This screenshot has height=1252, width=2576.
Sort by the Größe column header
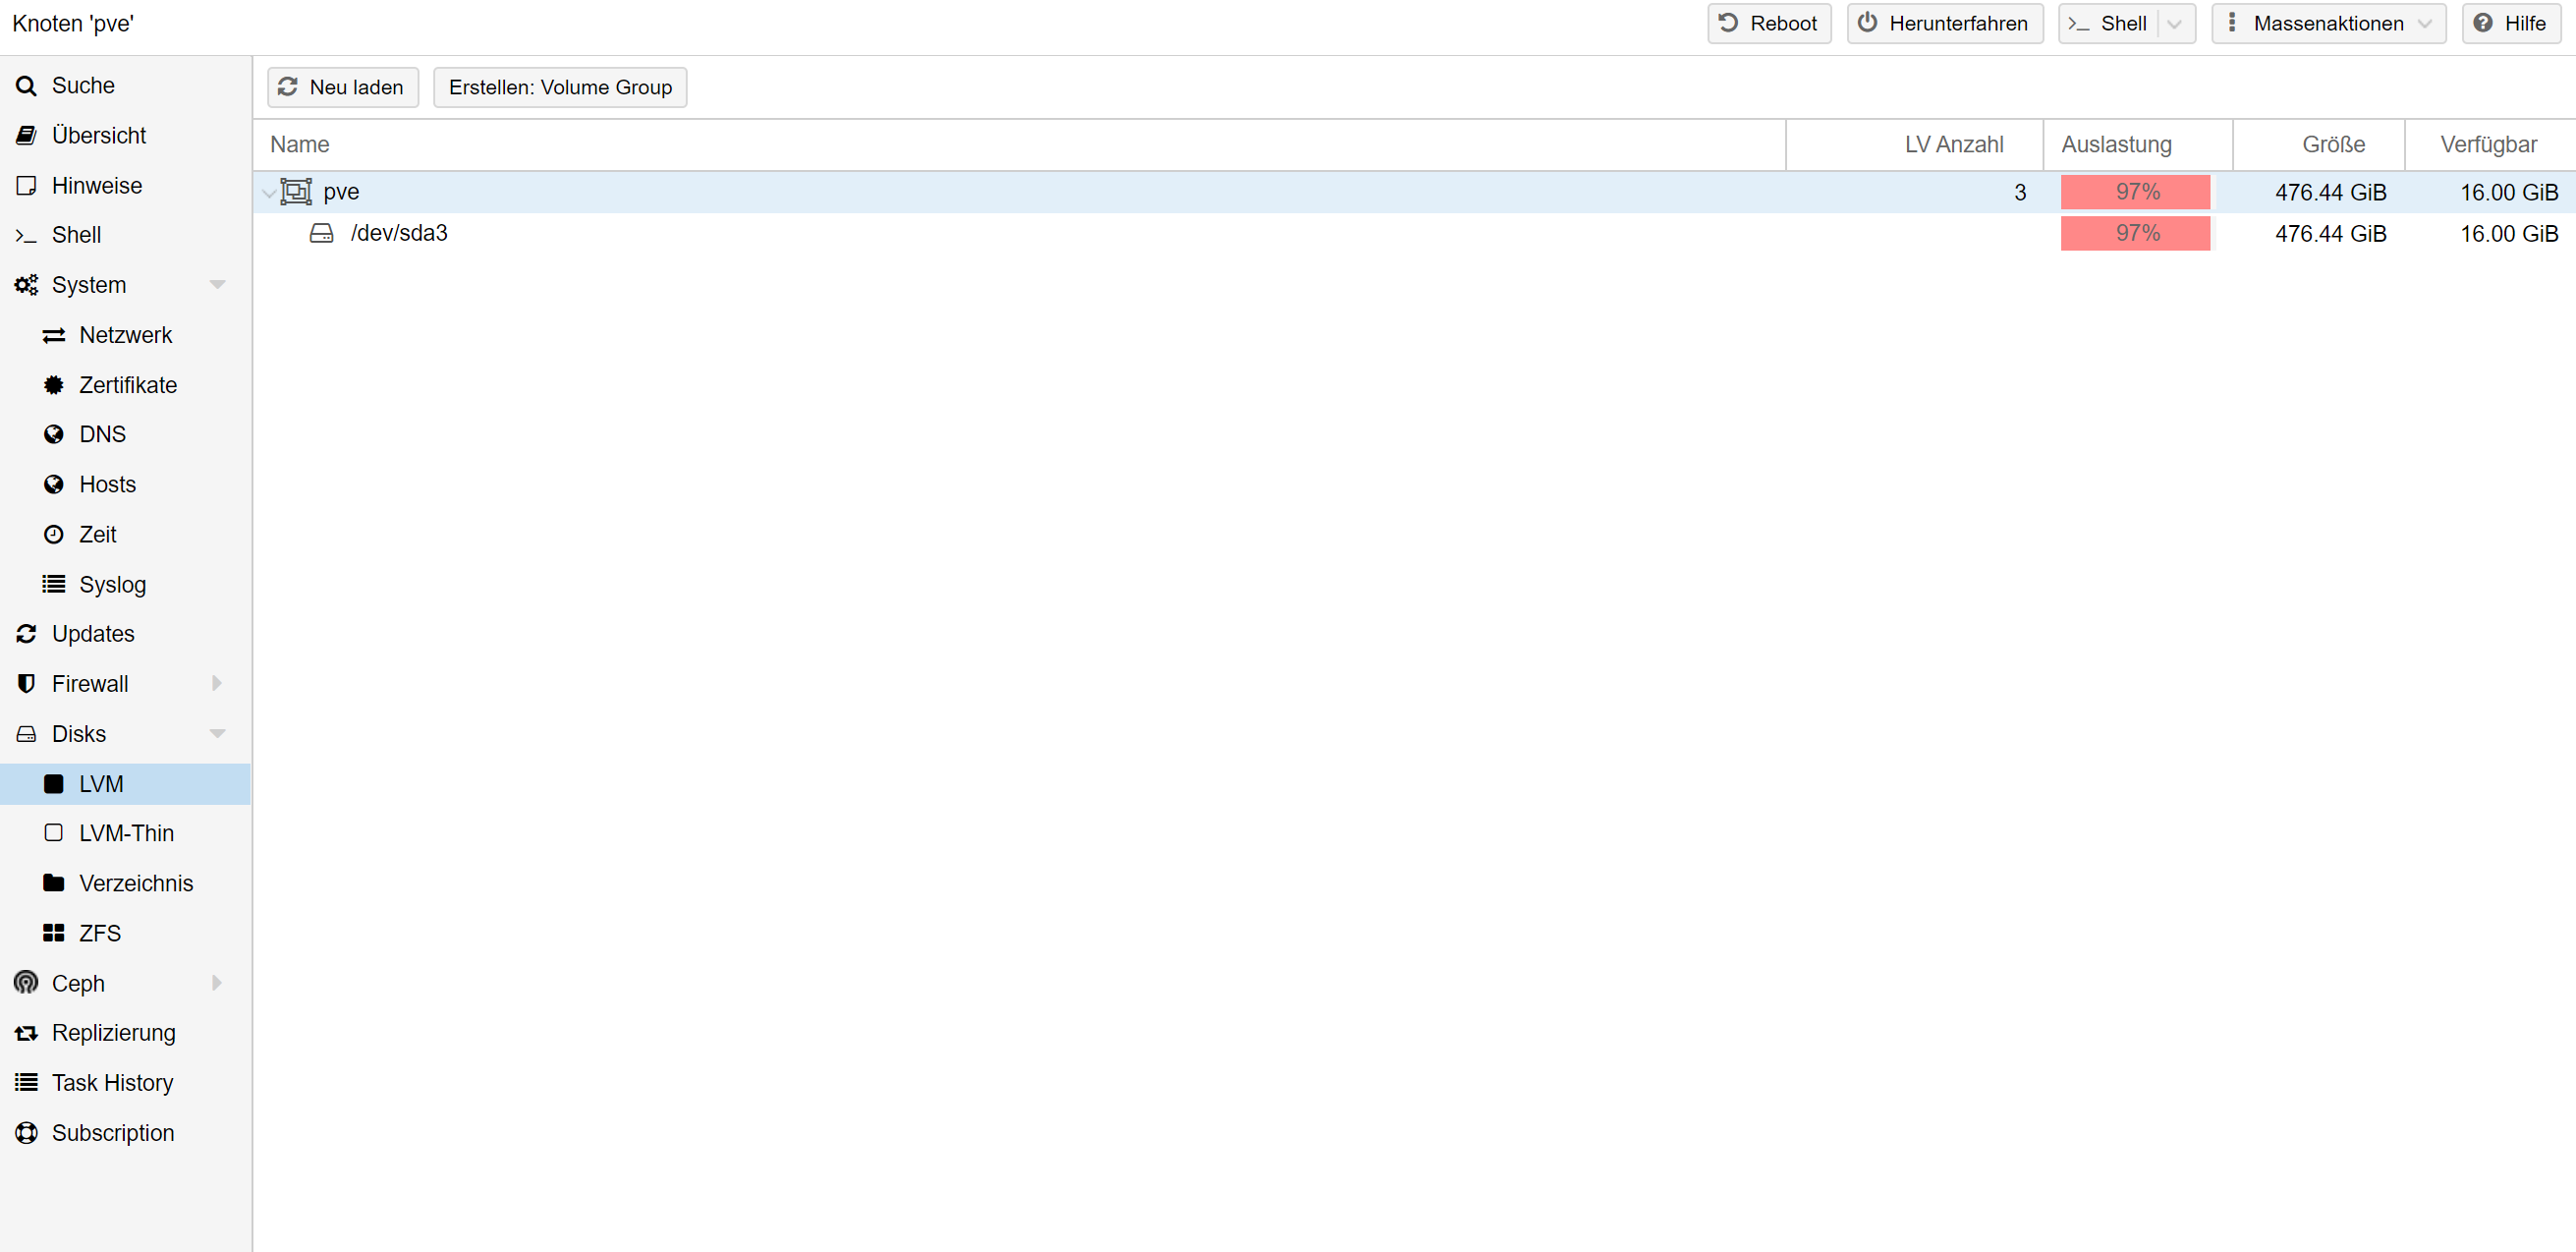pyautogui.click(x=2333, y=144)
